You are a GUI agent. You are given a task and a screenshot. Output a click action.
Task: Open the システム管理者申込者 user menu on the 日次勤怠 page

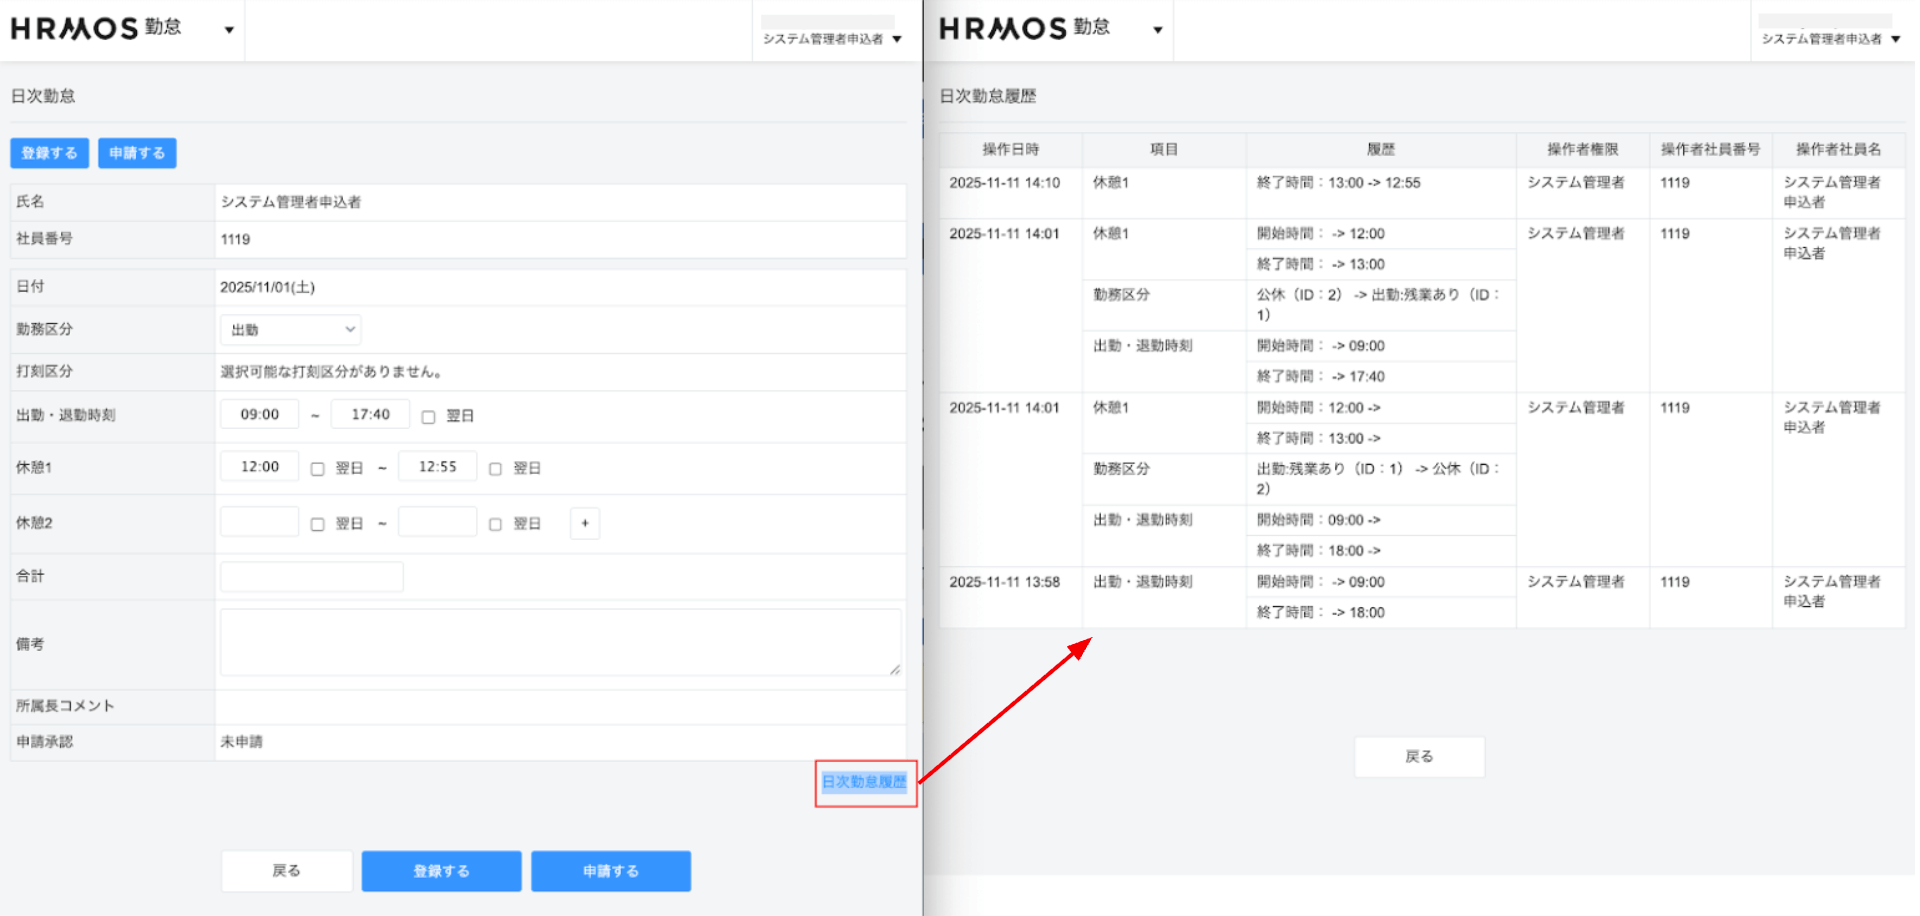[x=832, y=39]
